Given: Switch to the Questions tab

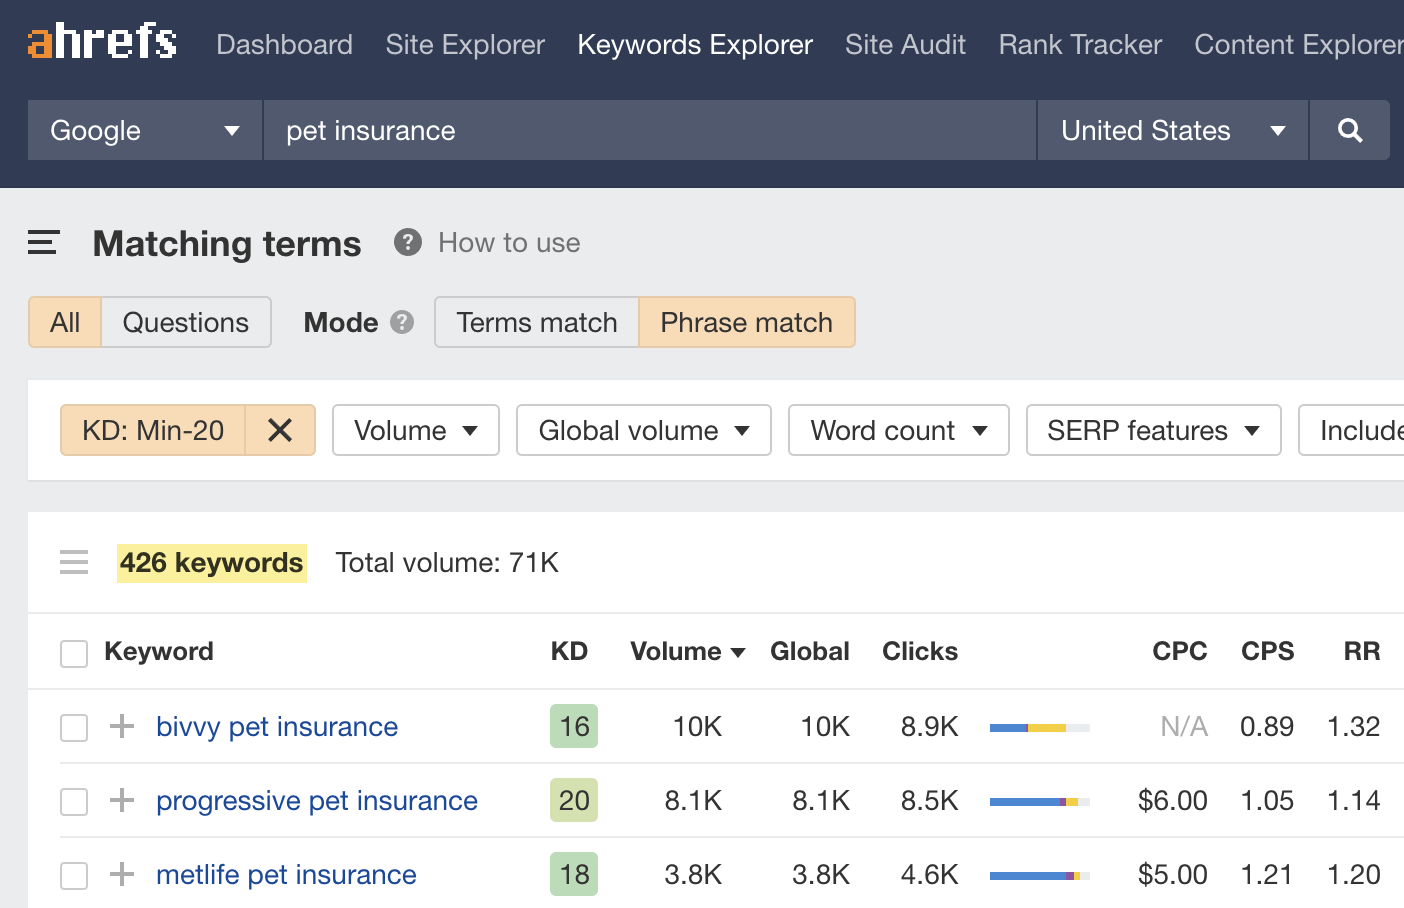Looking at the screenshot, I should click(185, 322).
